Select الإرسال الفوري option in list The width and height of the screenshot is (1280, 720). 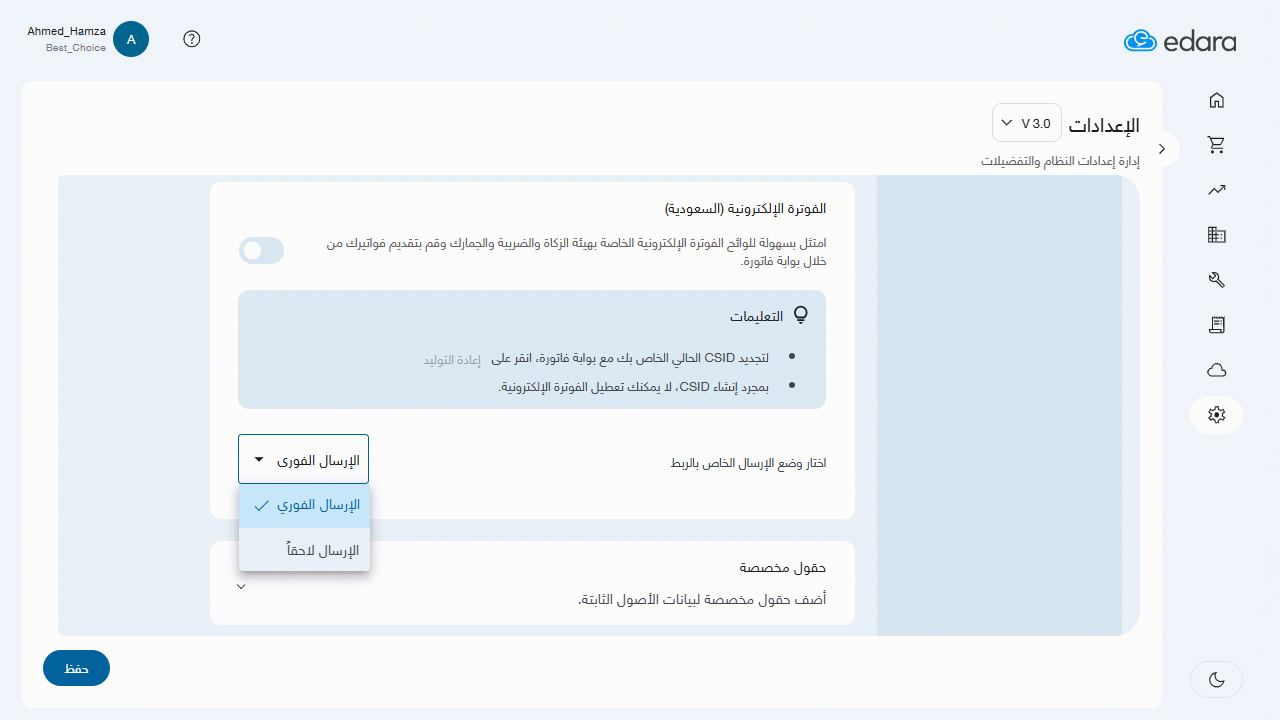(305, 506)
